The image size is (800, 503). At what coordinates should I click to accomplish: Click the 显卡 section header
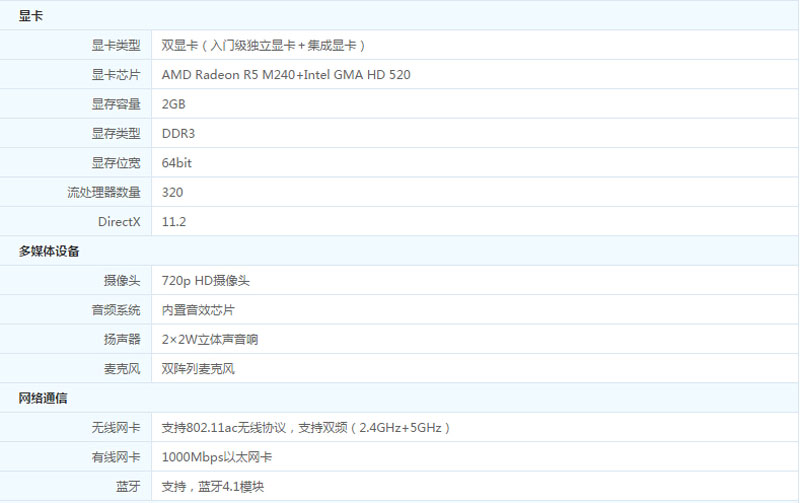[31, 16]
